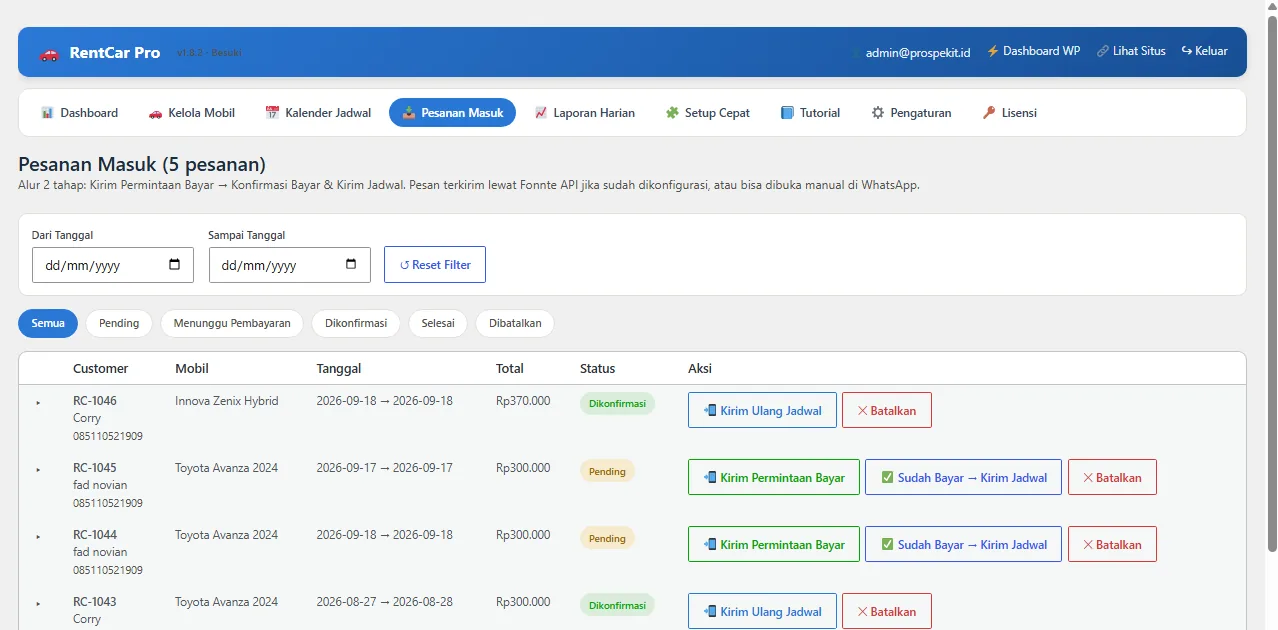Screen dimensions: 1278x630
Task: Click the Dari Tanggal date field
Action: [x=113, y=265]
